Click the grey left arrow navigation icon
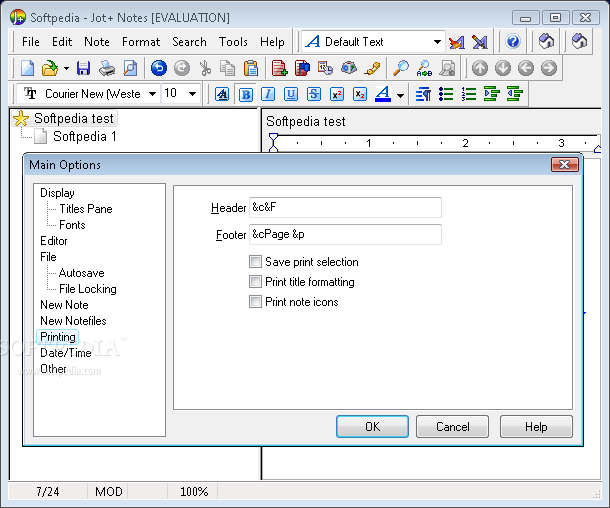The width and height of the screenshot is (610, 508). point(526,68)
